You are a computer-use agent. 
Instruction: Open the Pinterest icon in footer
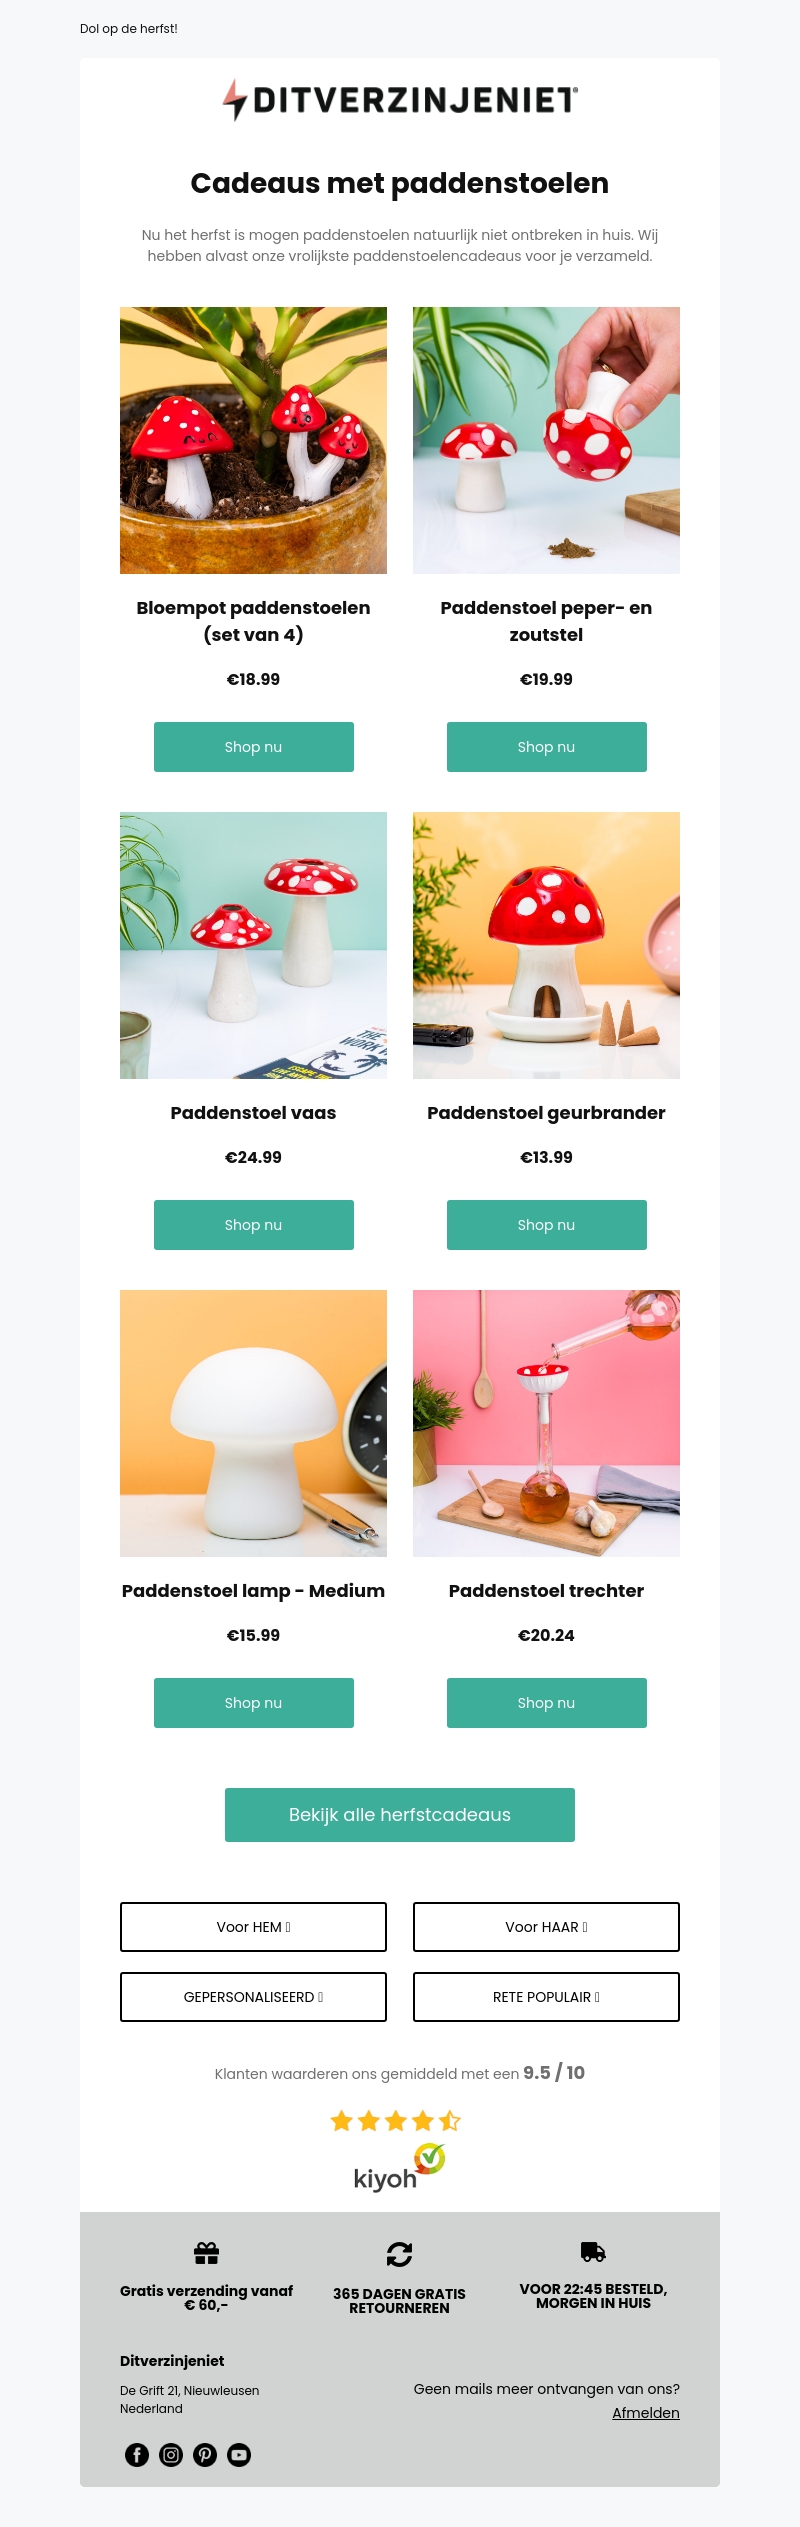205,2455
